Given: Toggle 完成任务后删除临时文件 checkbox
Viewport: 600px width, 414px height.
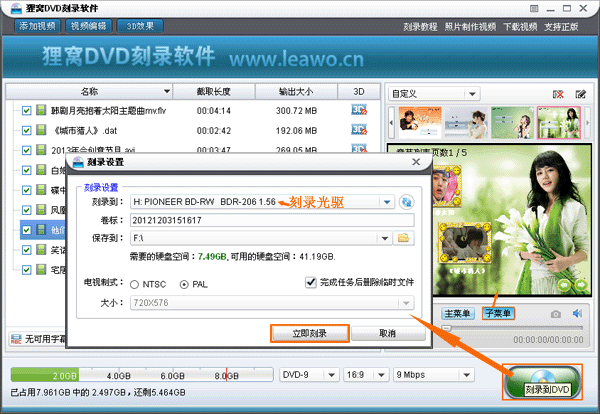Looking at the screenshot, I should (311, 282).
